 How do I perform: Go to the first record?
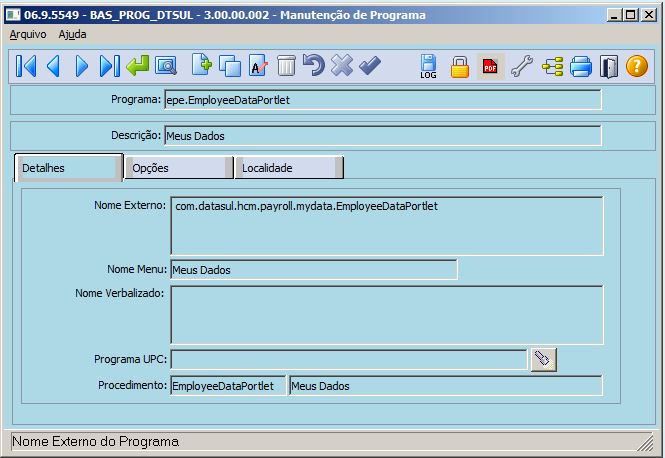(26, 66)
